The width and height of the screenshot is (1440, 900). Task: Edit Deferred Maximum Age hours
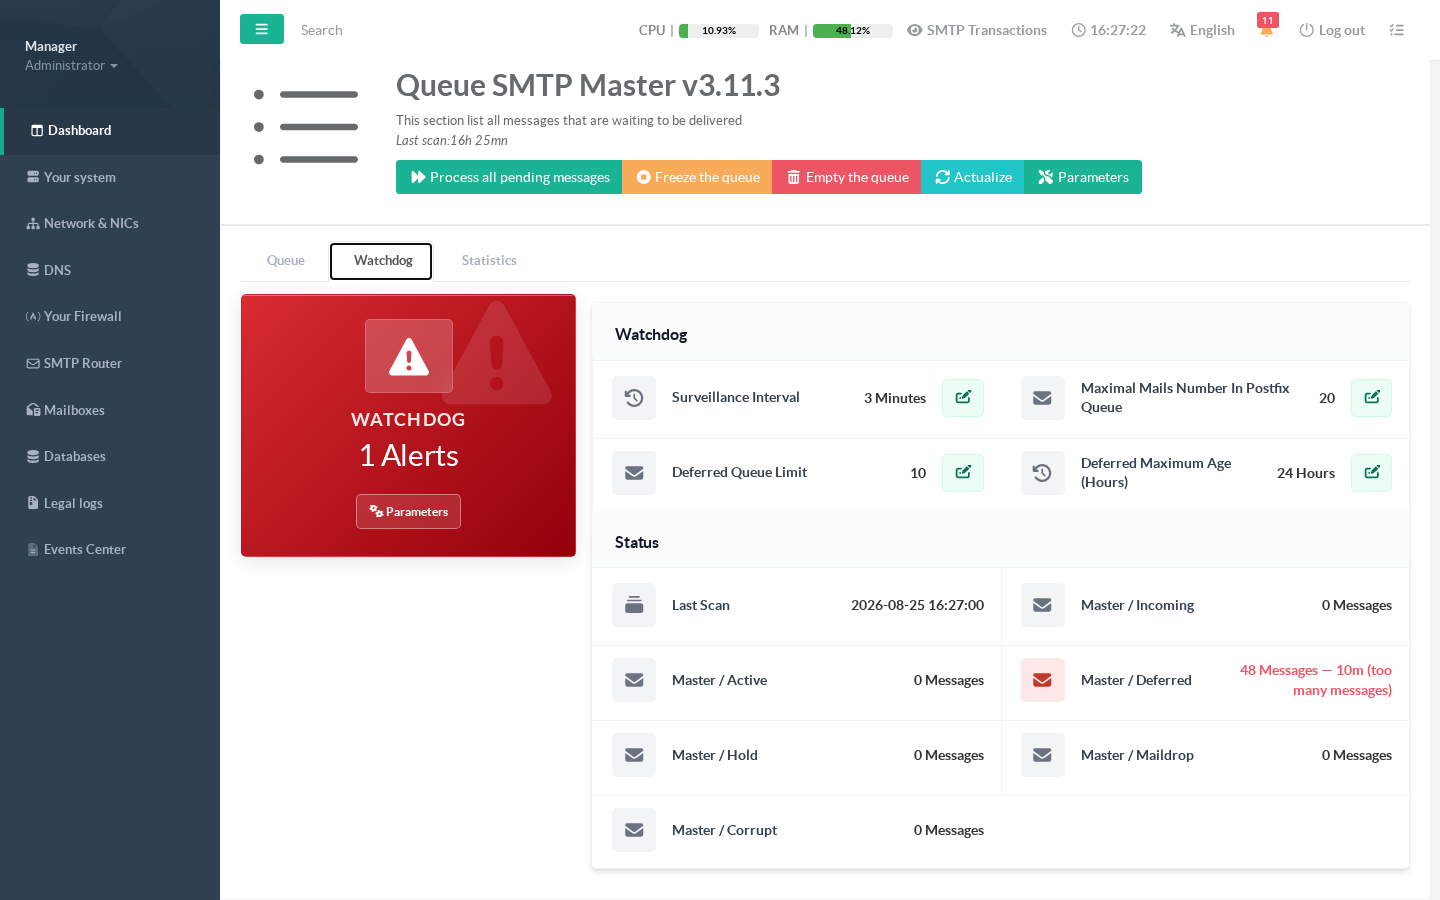click(1371, 473)
